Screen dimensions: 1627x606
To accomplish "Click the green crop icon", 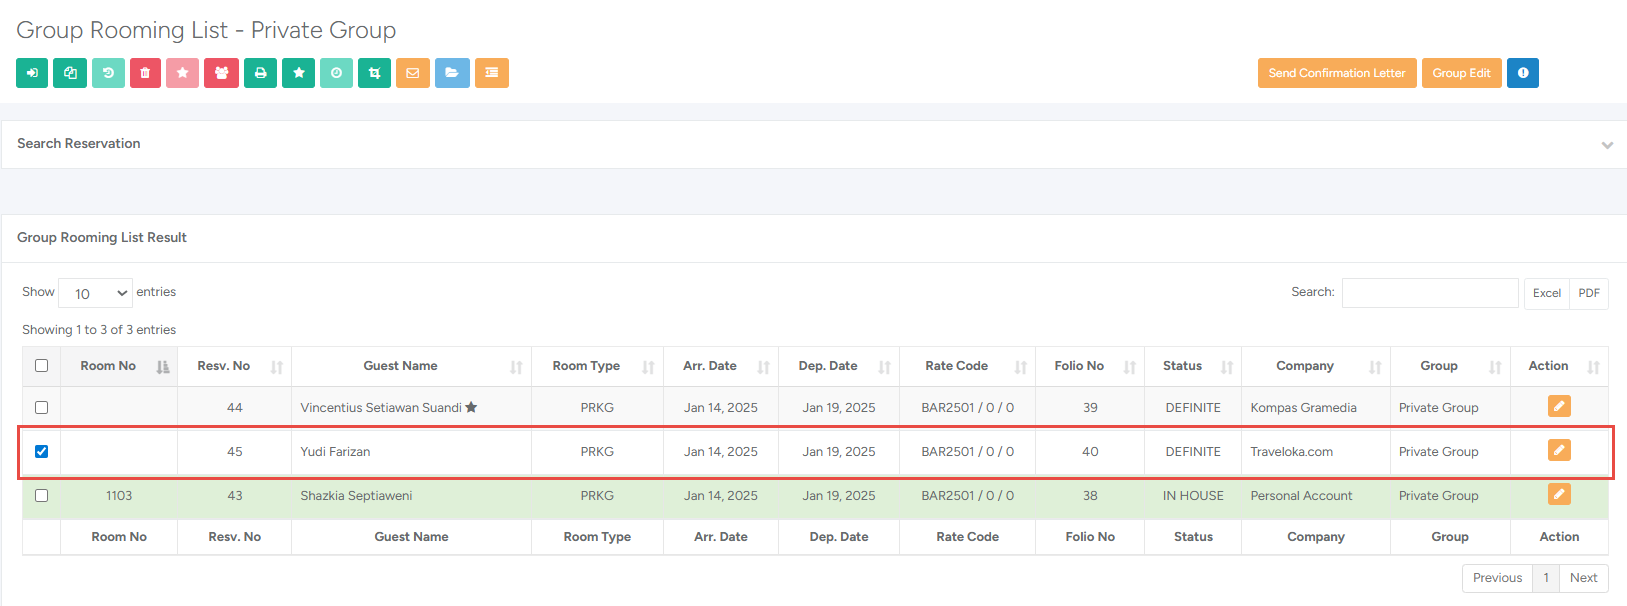I will click(374, 73).
